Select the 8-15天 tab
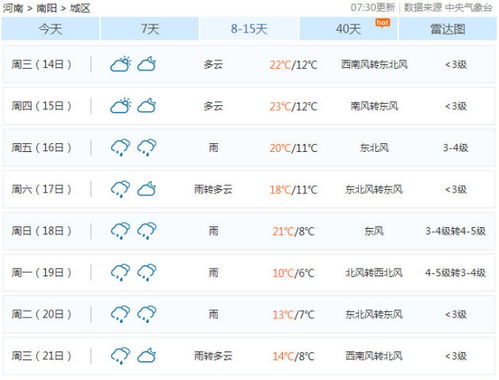499x380 pixels. coord(249,29)
